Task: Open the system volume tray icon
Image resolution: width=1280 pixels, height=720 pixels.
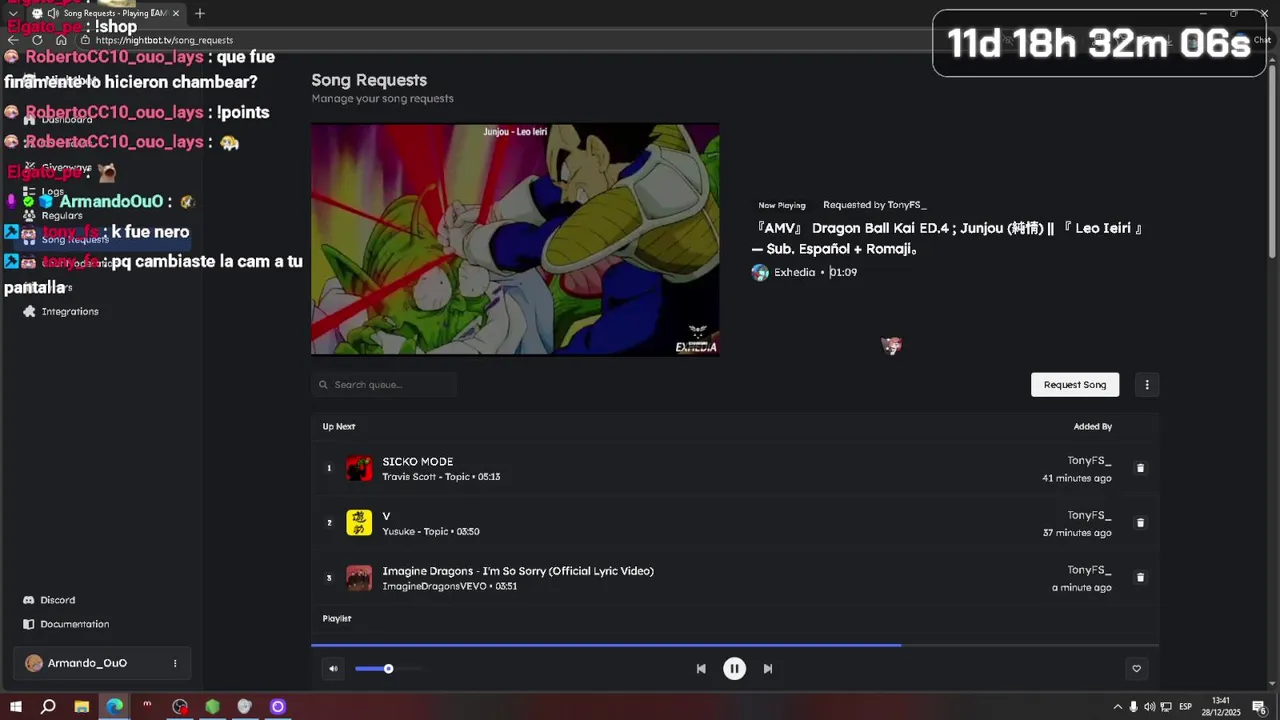Action: click(x=1149, y=707)
